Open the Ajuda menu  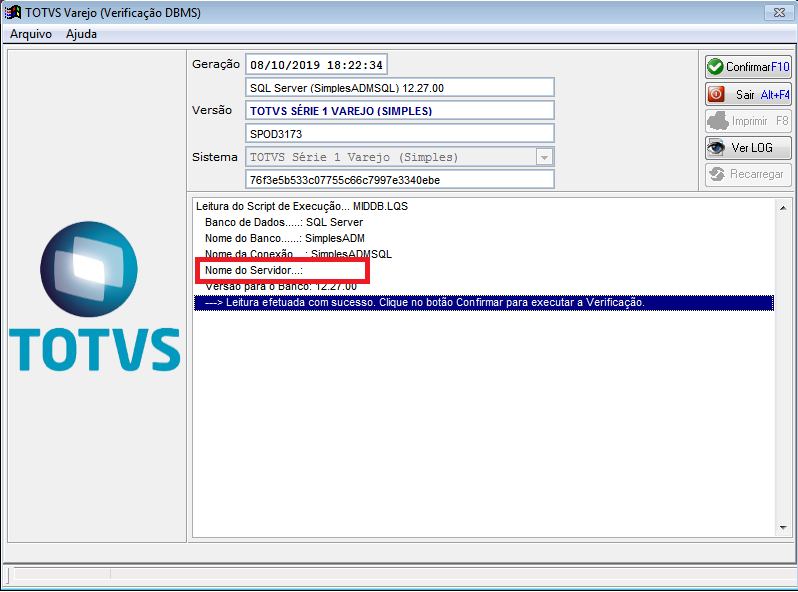(x=81, y=34)
